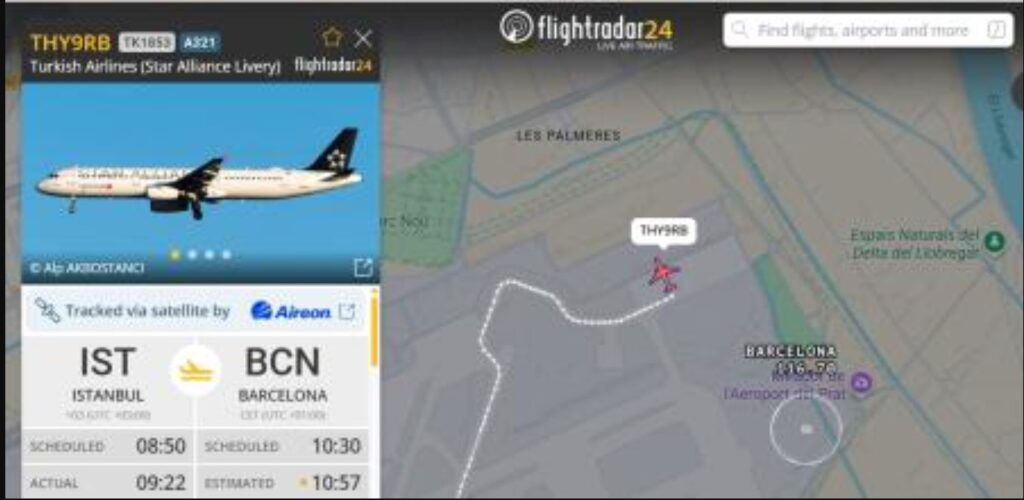Click the green Espais Naturals park pin
This screenshot has width=1024, height=500.
click(x=995, y=242)
